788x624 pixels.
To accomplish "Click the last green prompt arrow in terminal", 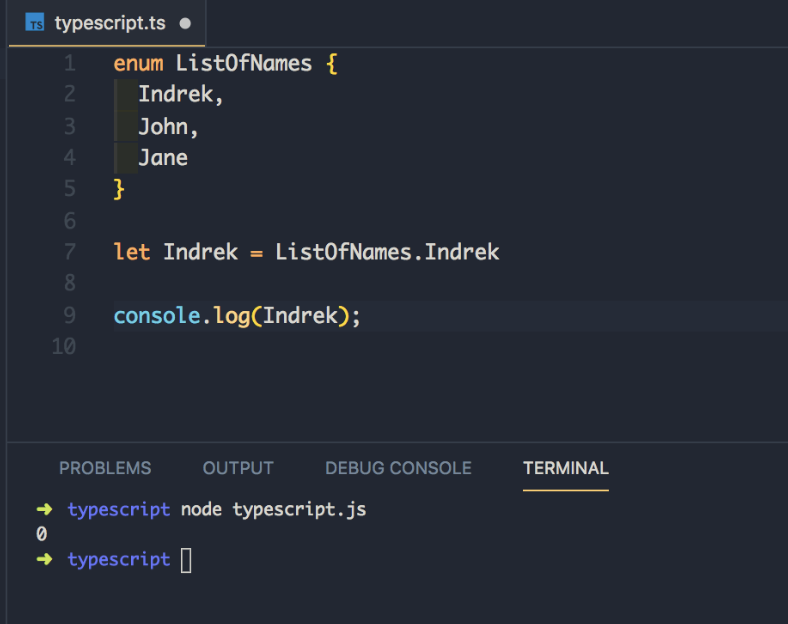I will 44,559.
